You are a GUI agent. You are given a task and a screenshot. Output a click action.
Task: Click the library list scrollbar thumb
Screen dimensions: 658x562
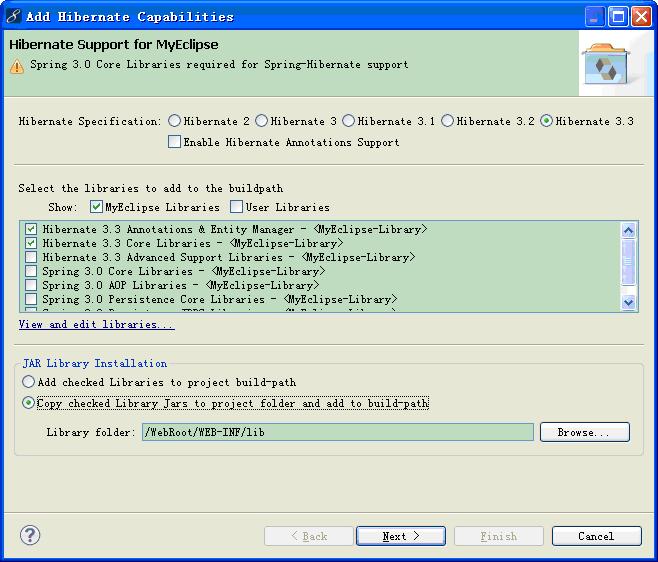(x=628, y=262)
